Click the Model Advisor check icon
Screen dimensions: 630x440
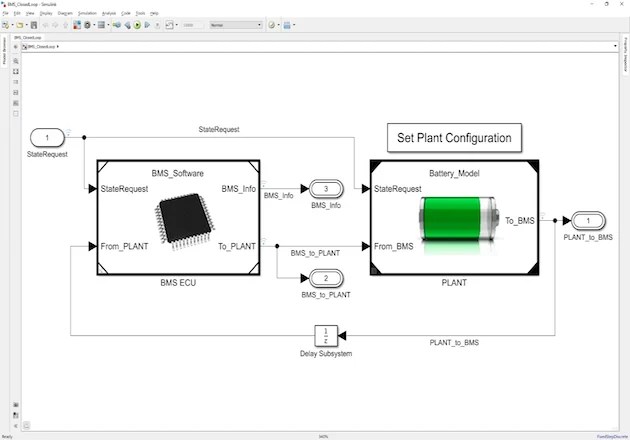272,25
